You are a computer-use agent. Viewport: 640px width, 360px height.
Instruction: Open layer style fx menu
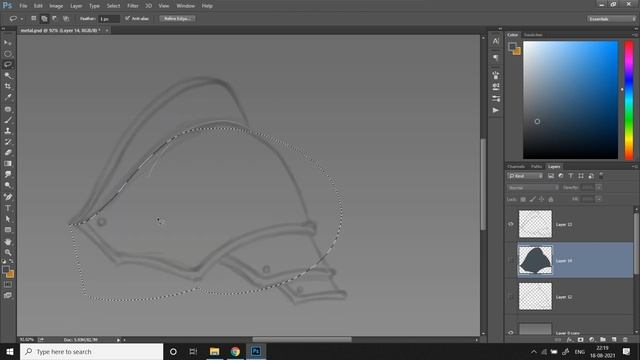(x=569, y=340)
